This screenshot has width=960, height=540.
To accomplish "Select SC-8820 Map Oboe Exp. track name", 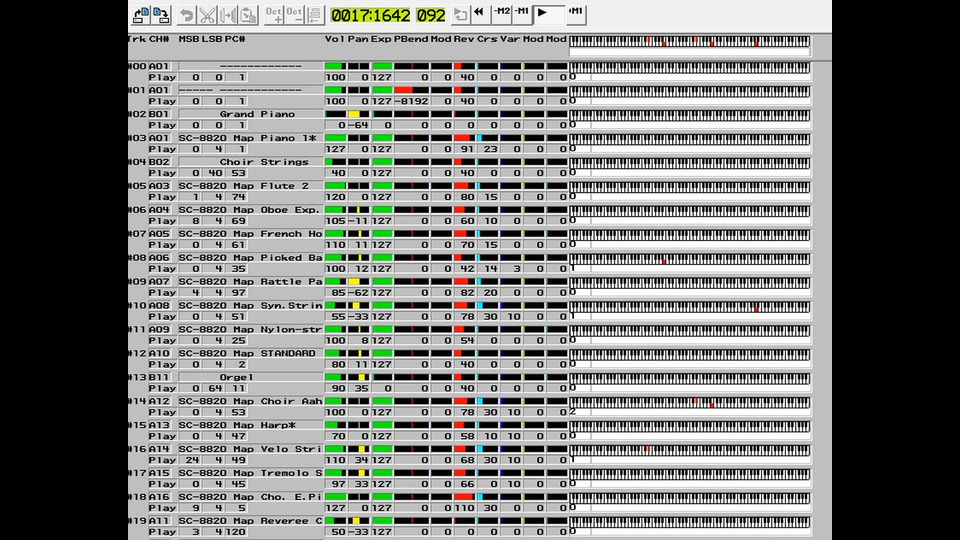I will [x=251, y=209].
